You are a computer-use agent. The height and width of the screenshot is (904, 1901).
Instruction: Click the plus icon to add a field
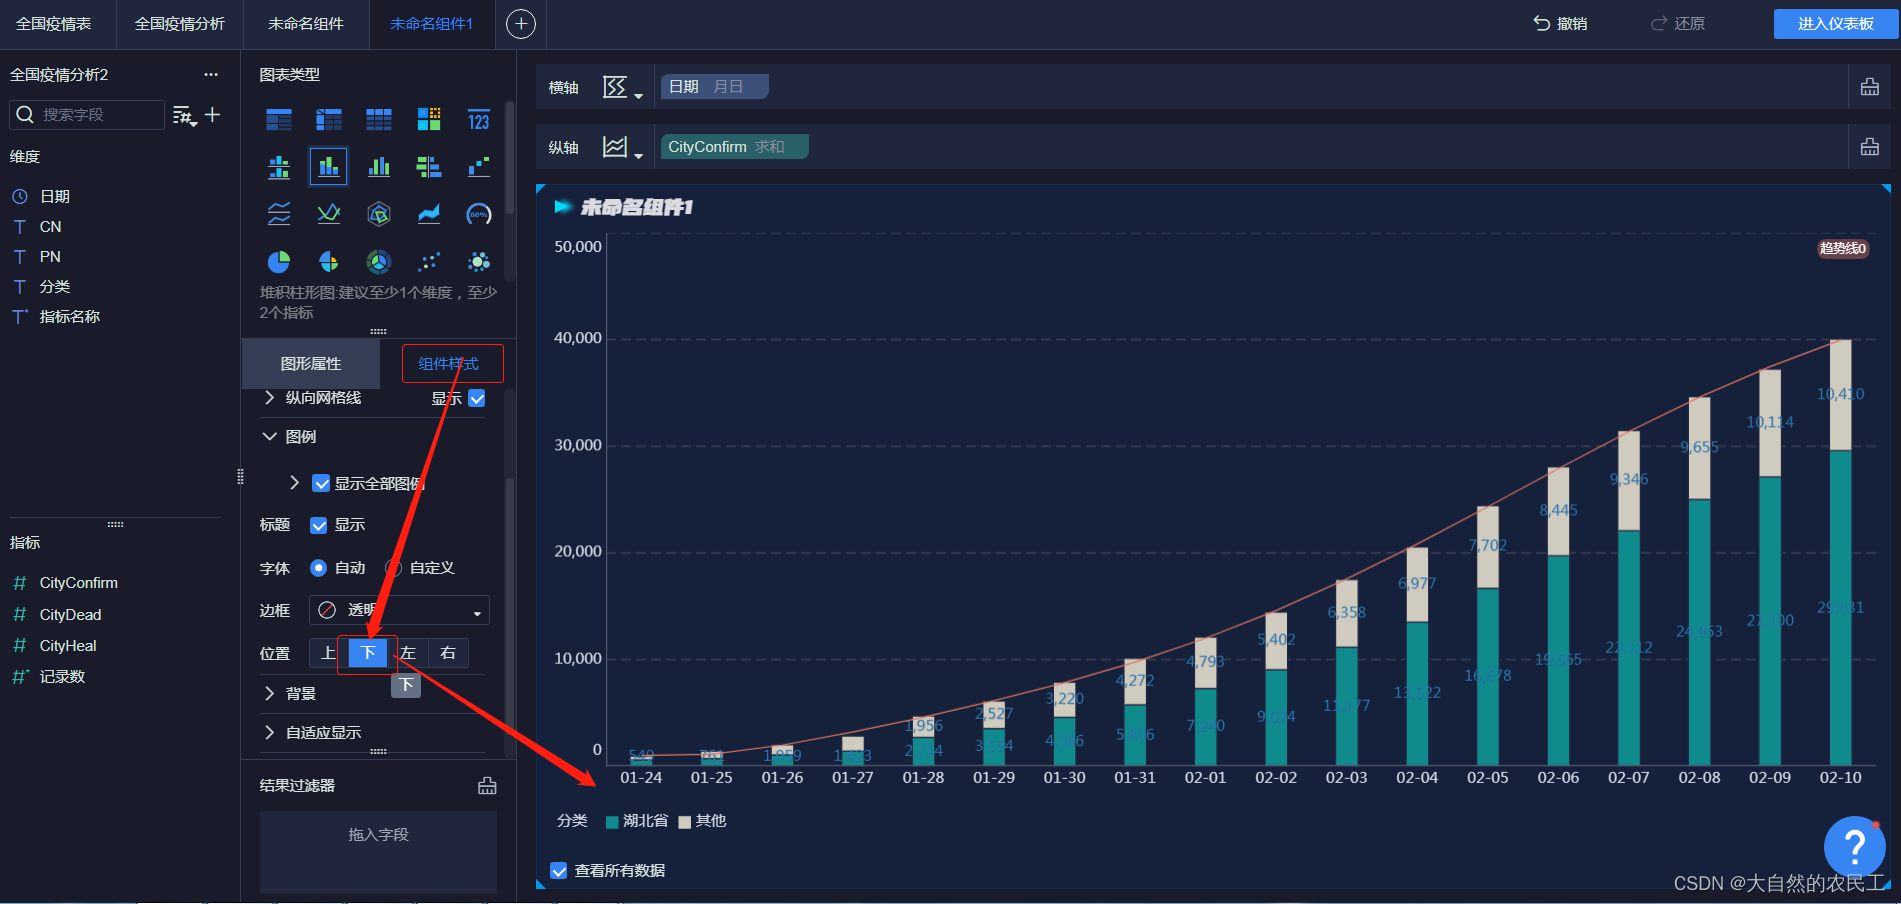tap(212, 115)
